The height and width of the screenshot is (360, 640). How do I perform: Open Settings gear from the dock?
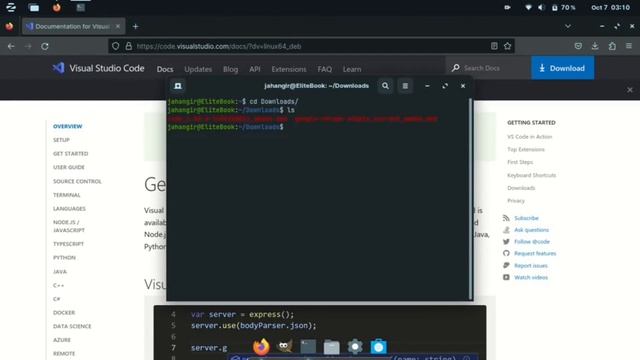tap(355, 347)
